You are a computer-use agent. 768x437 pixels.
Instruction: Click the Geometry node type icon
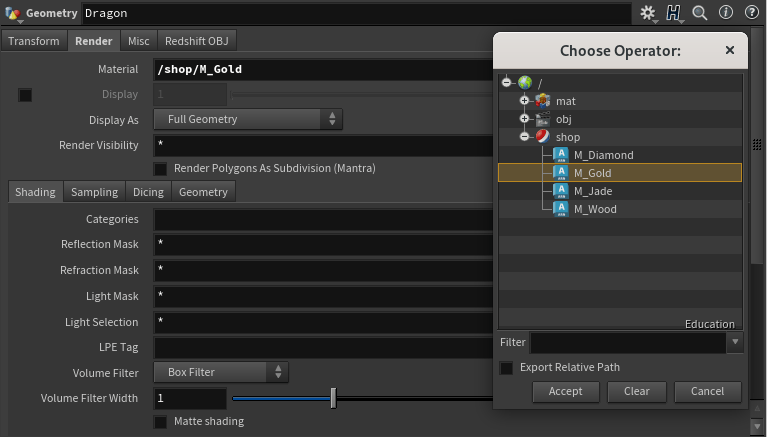coord(13,14)
